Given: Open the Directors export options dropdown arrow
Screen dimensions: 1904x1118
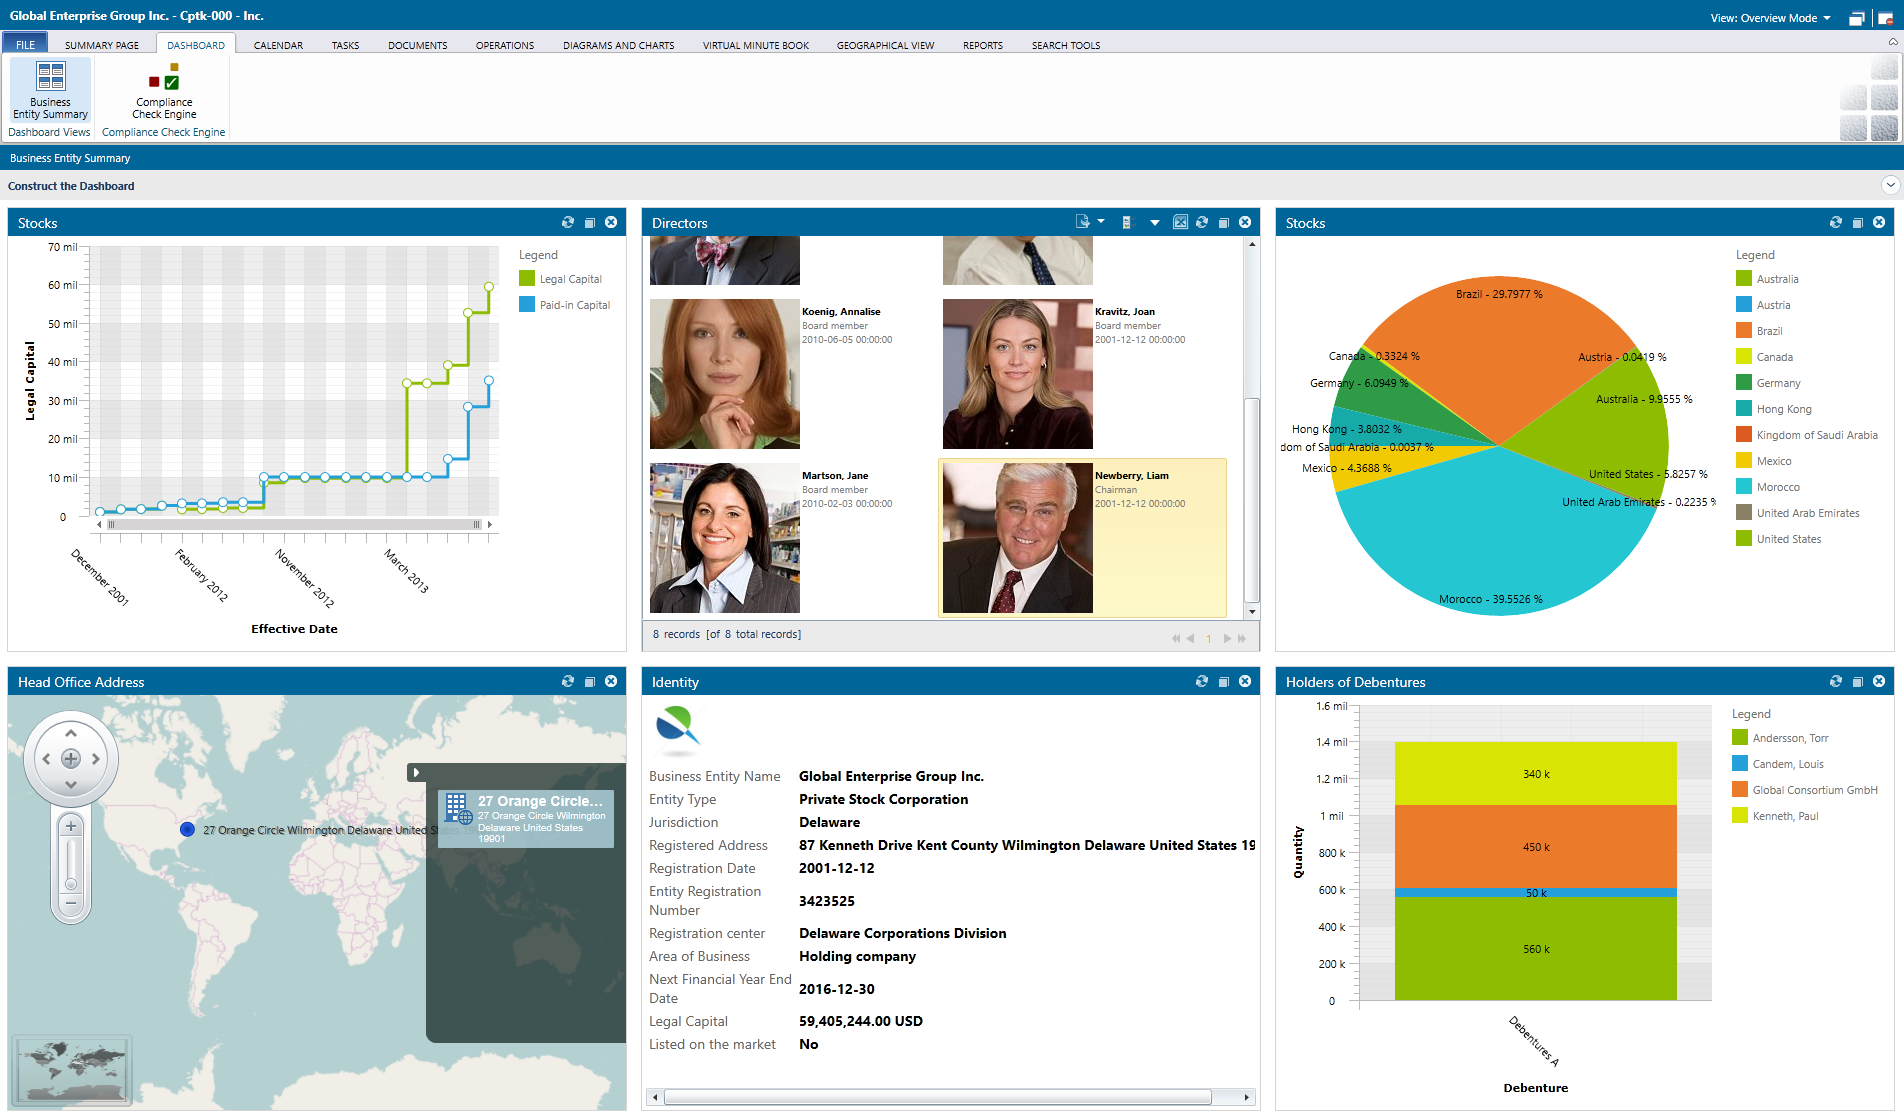Looking at the screenshot, I should pyautogui.click(x=1101, y=222).
